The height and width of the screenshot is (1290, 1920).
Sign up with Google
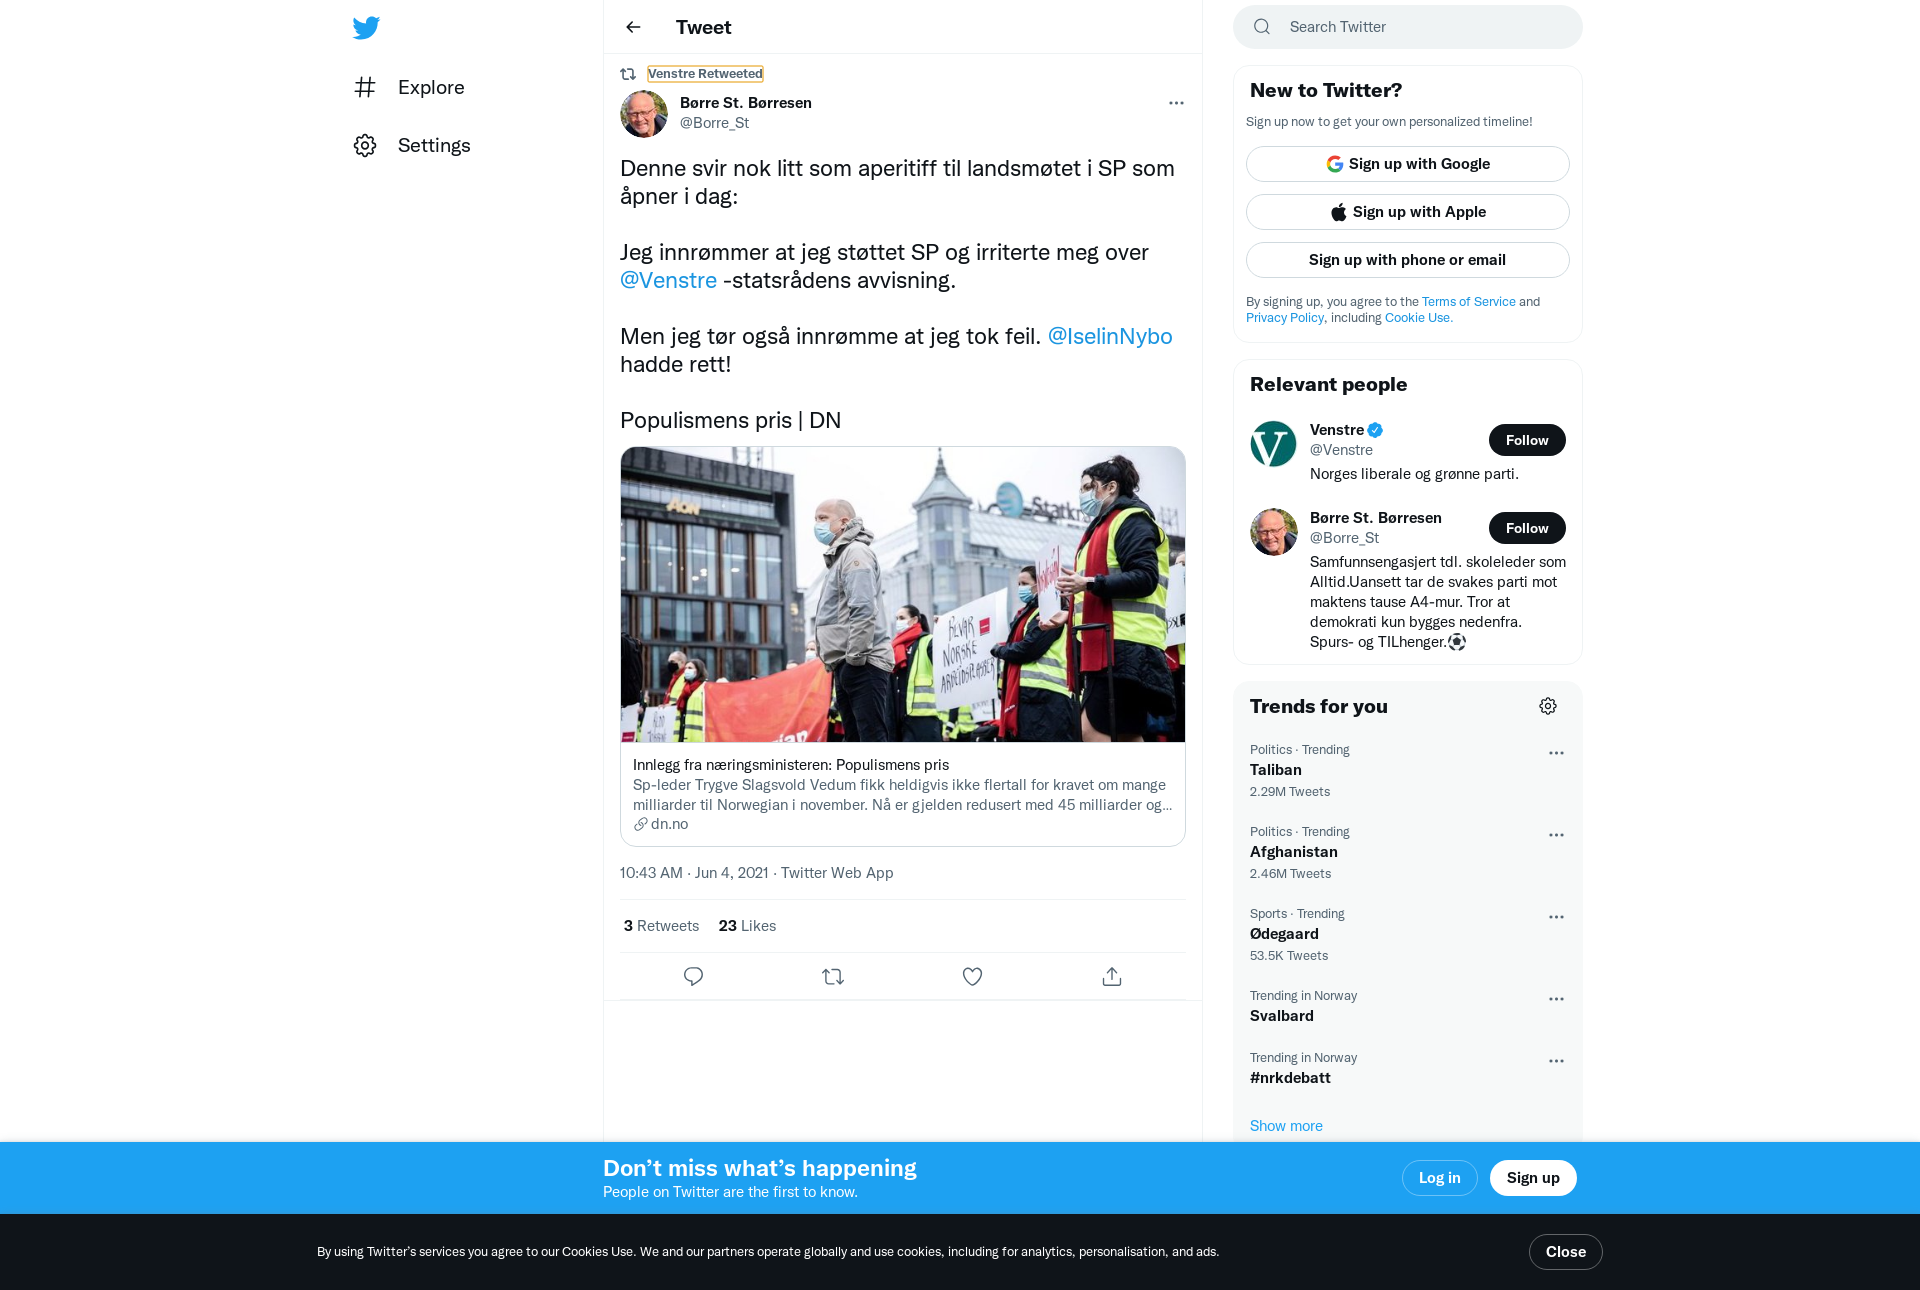click(x=1408, y=164)
